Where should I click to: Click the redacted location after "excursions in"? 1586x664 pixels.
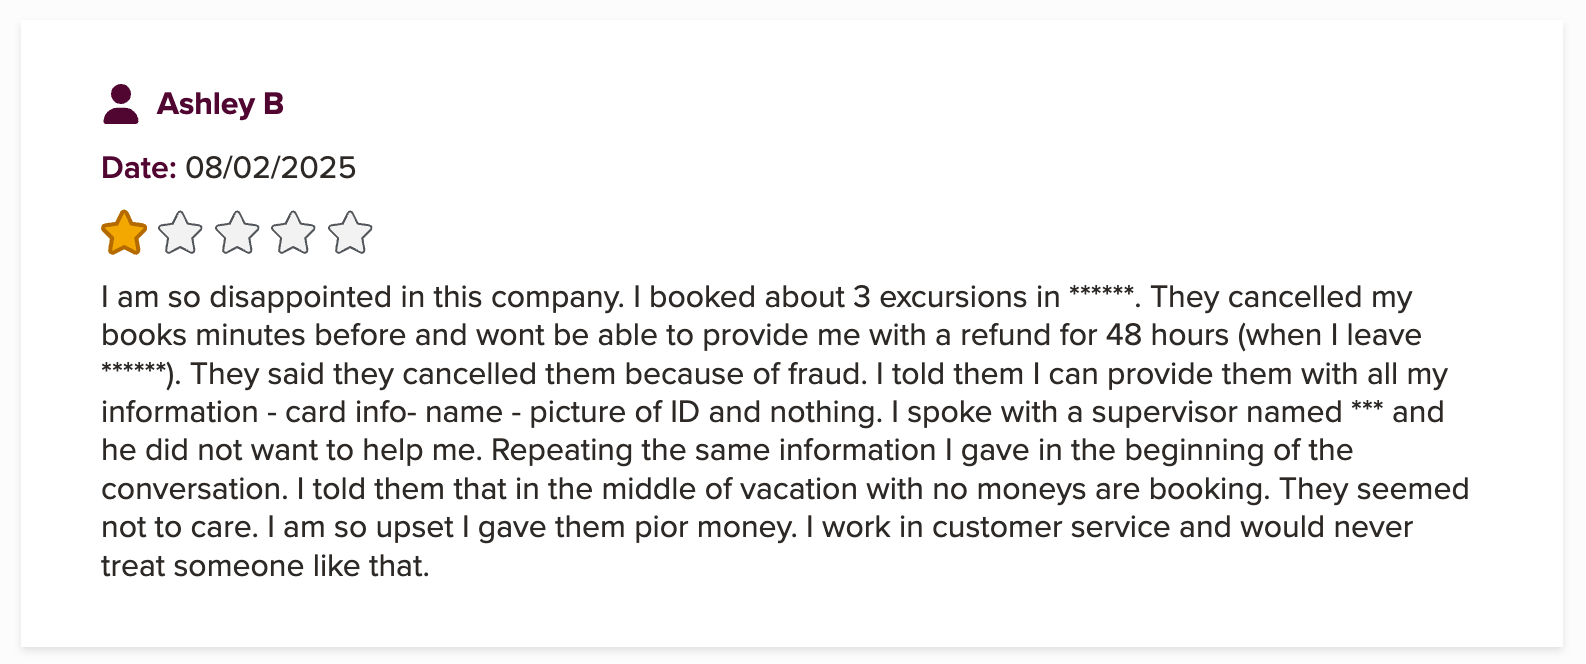click(x=1101, y=295)
